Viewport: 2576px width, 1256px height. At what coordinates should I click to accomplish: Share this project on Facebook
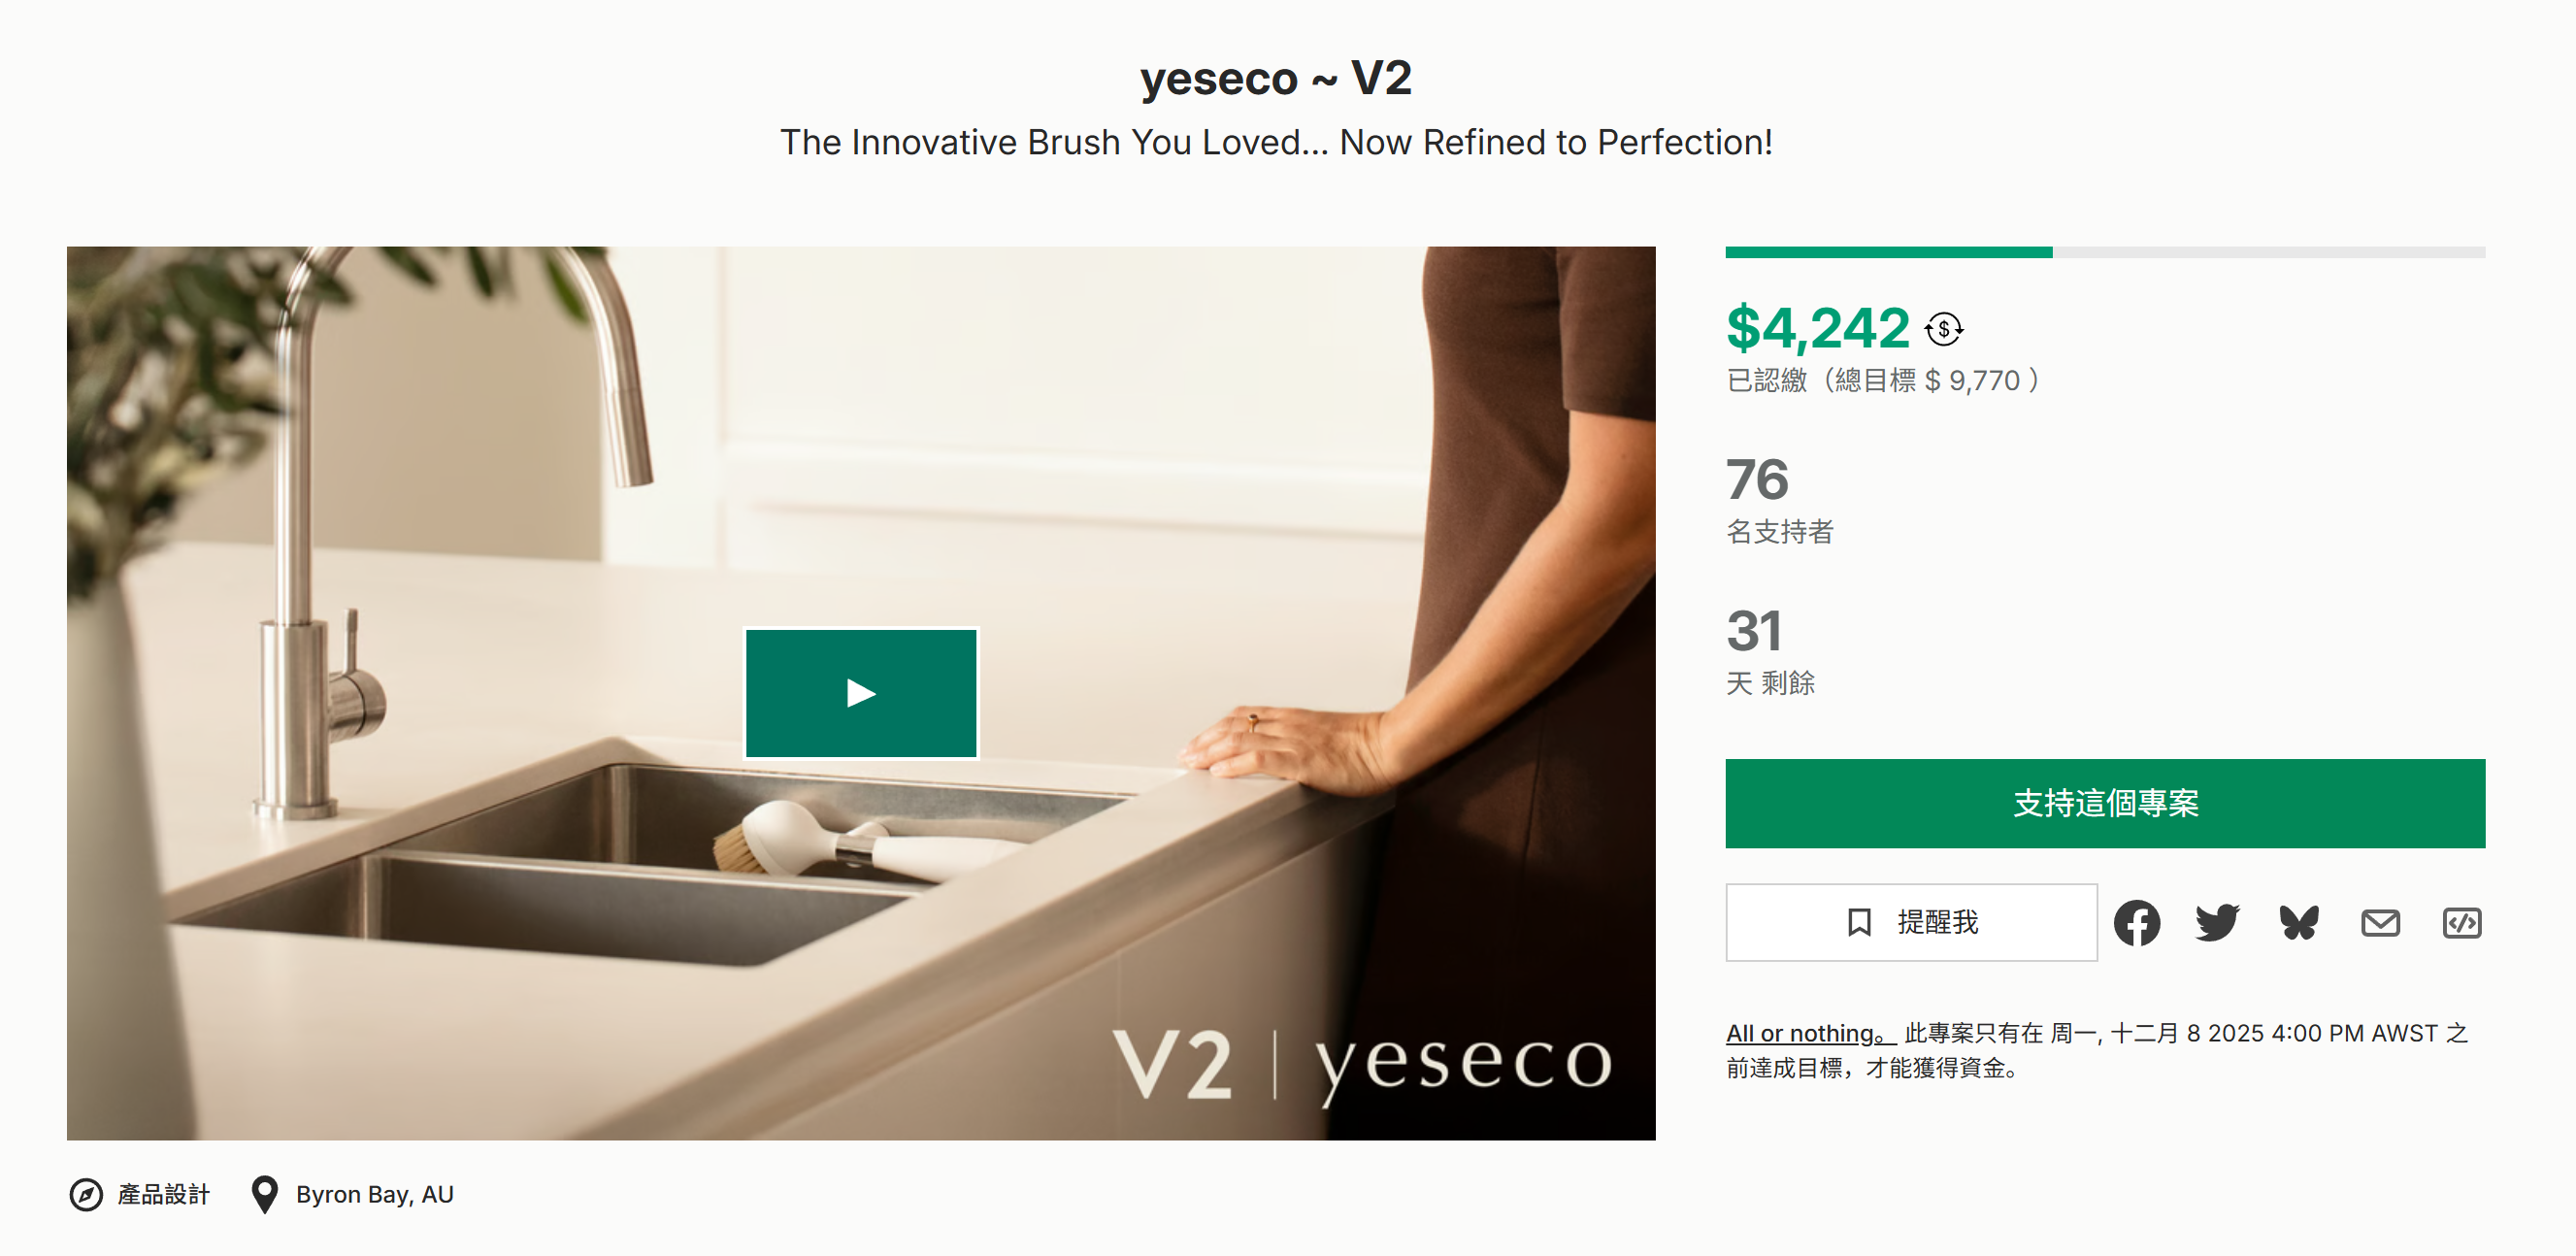click(x=2136, y=922)
